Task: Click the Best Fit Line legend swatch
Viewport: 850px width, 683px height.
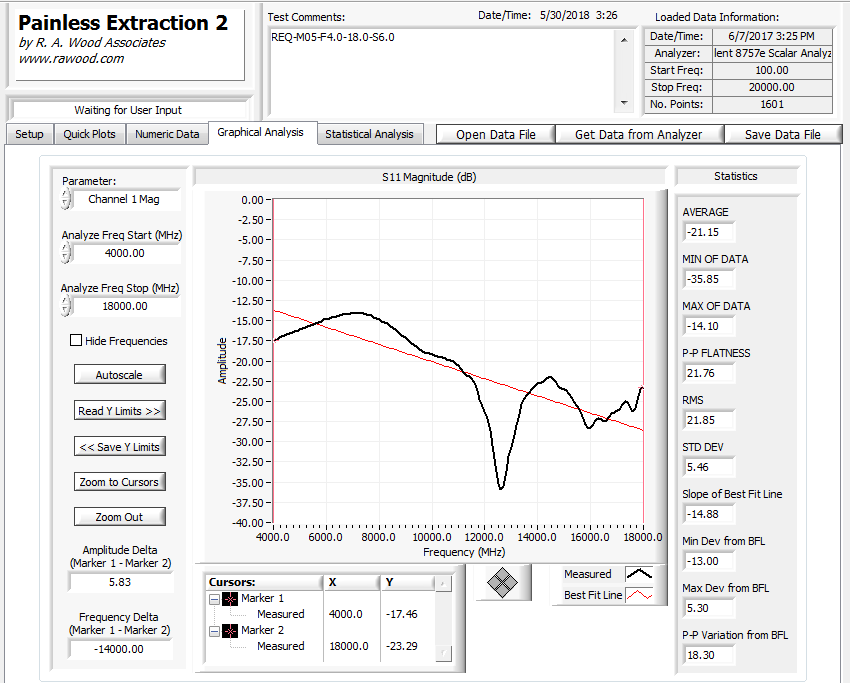Action: [639, 595]
